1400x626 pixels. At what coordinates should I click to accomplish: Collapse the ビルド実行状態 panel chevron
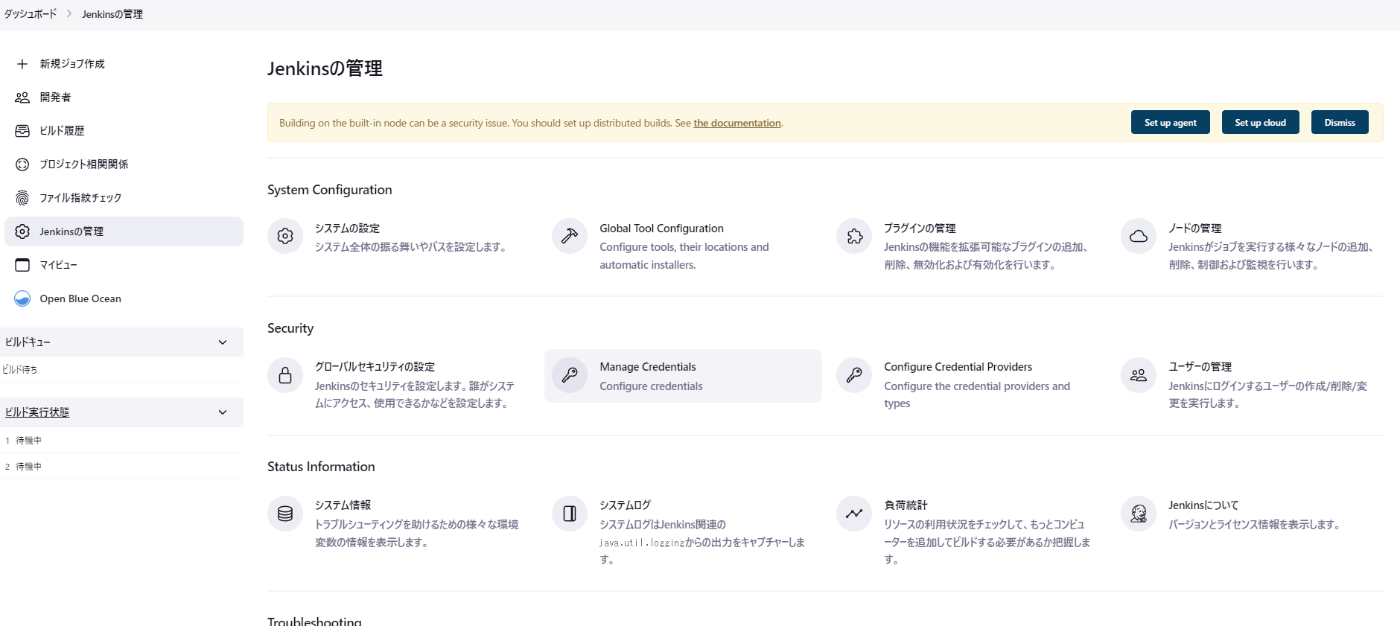pos(222,412)
